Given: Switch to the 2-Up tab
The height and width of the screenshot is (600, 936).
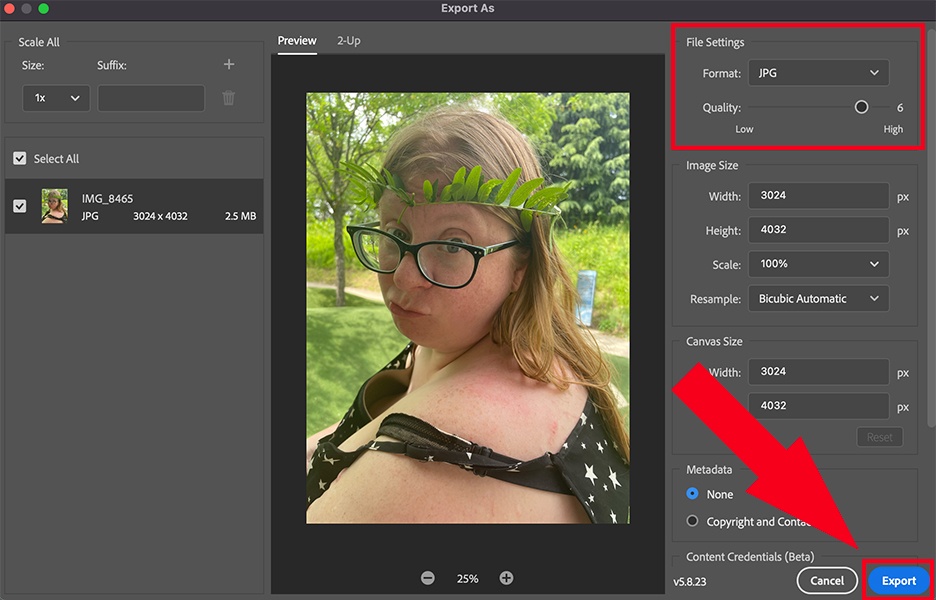Looking at the screenshot, I should click(x=348, y=41).
